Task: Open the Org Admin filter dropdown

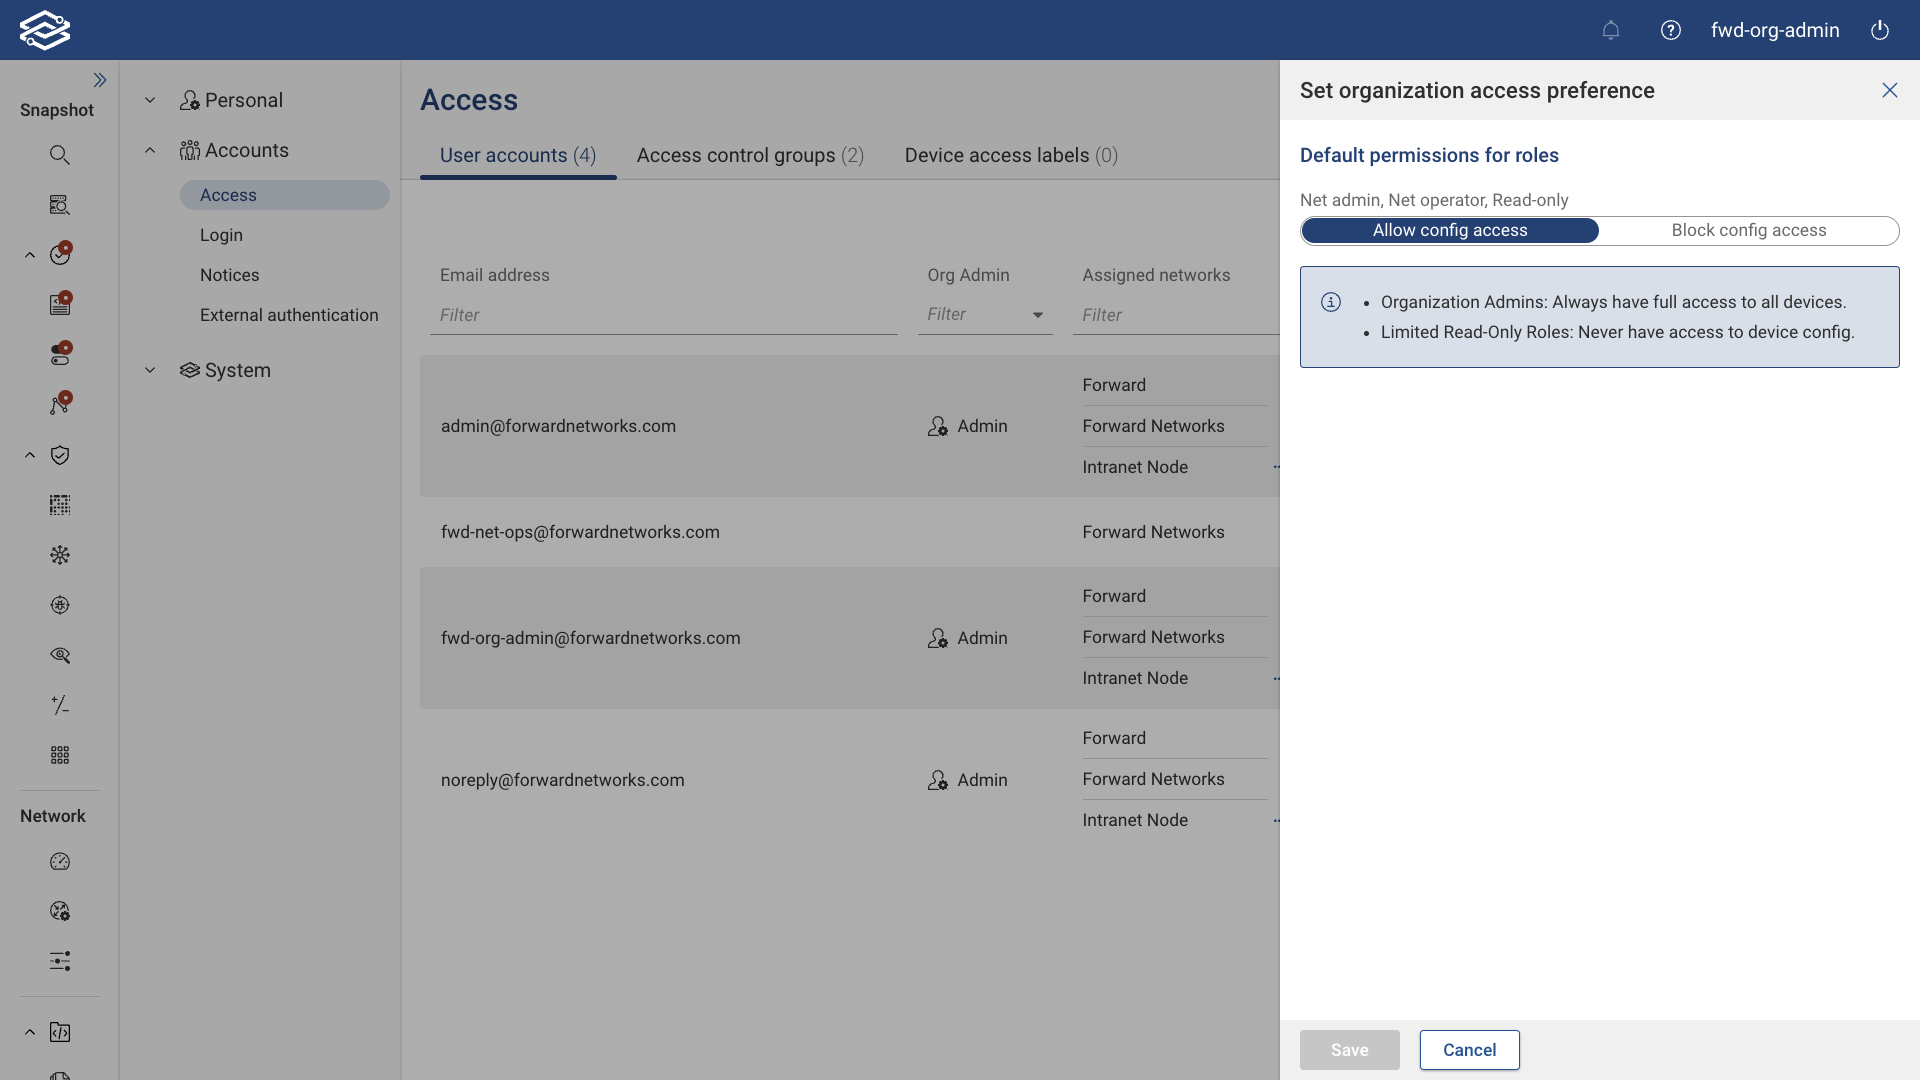Action: pos(1037,314)
